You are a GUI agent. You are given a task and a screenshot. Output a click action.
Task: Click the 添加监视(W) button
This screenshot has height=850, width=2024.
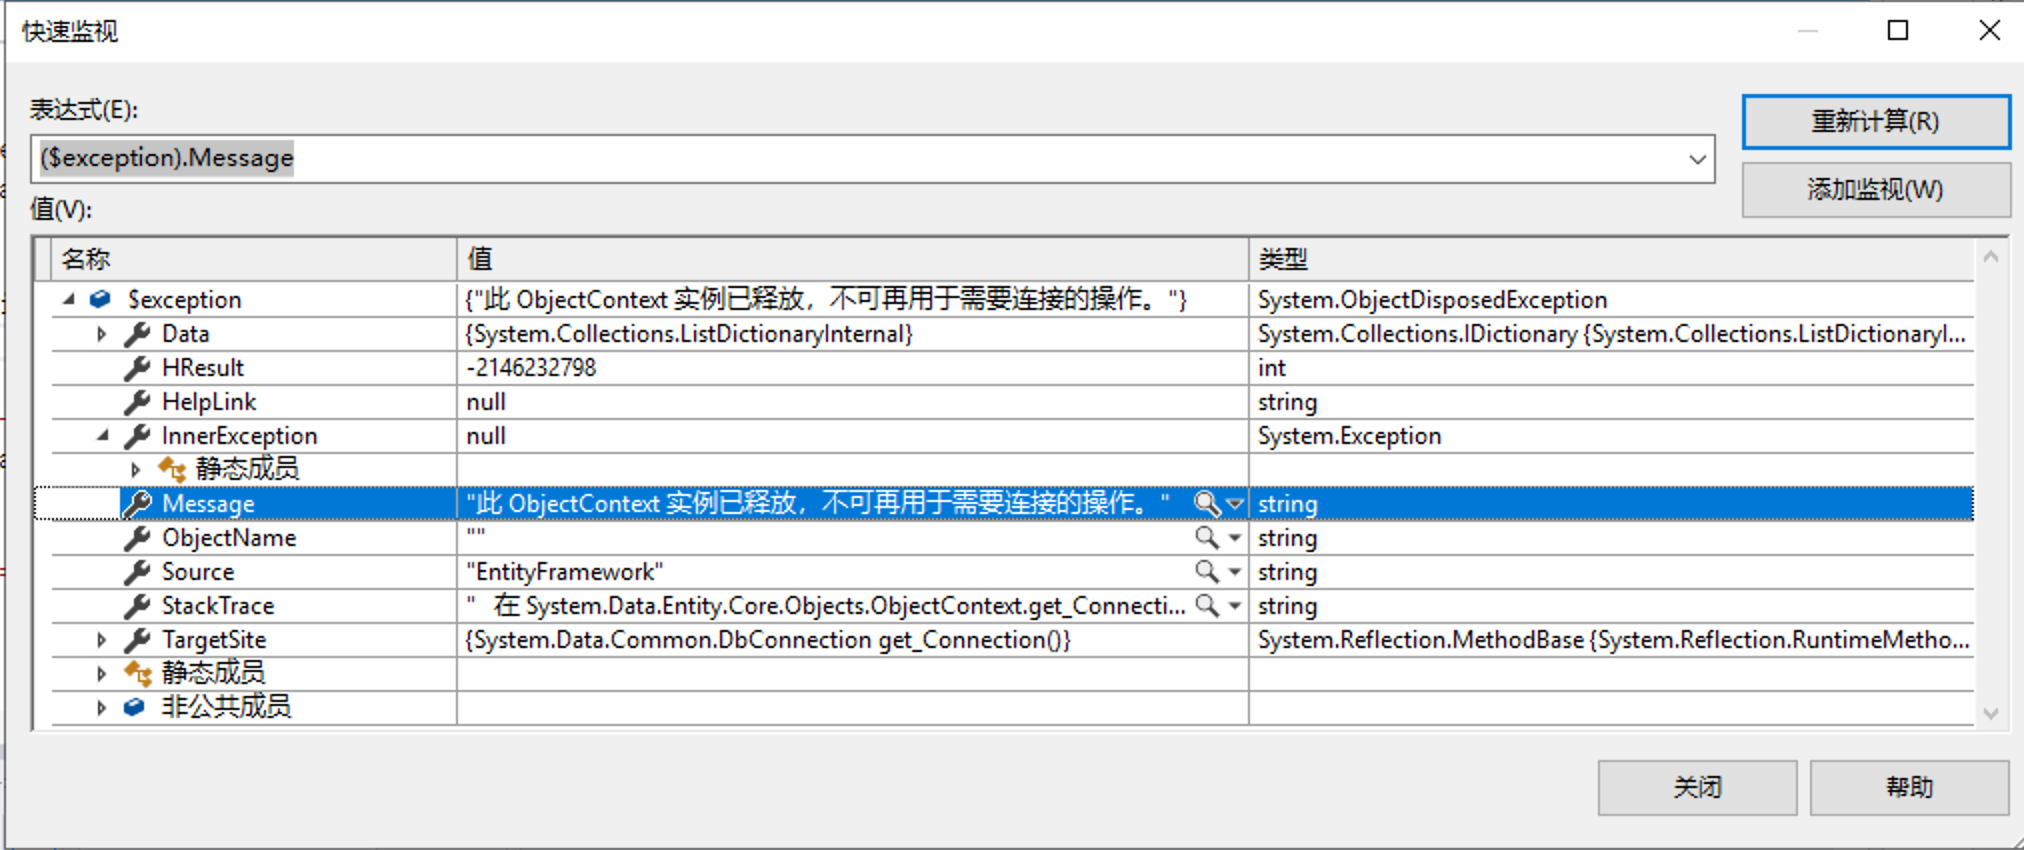pos(1875,189)
